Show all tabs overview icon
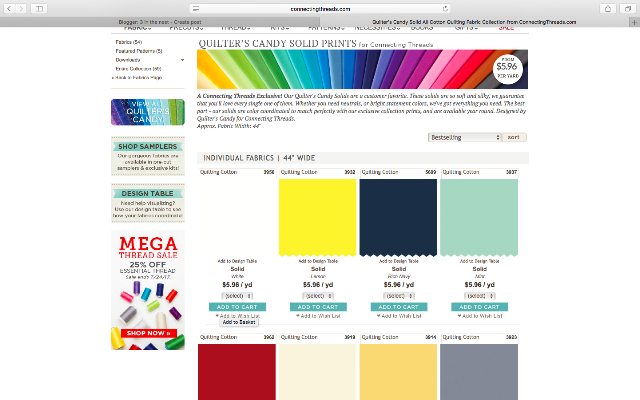640x400 pixels. coord(628,8)
